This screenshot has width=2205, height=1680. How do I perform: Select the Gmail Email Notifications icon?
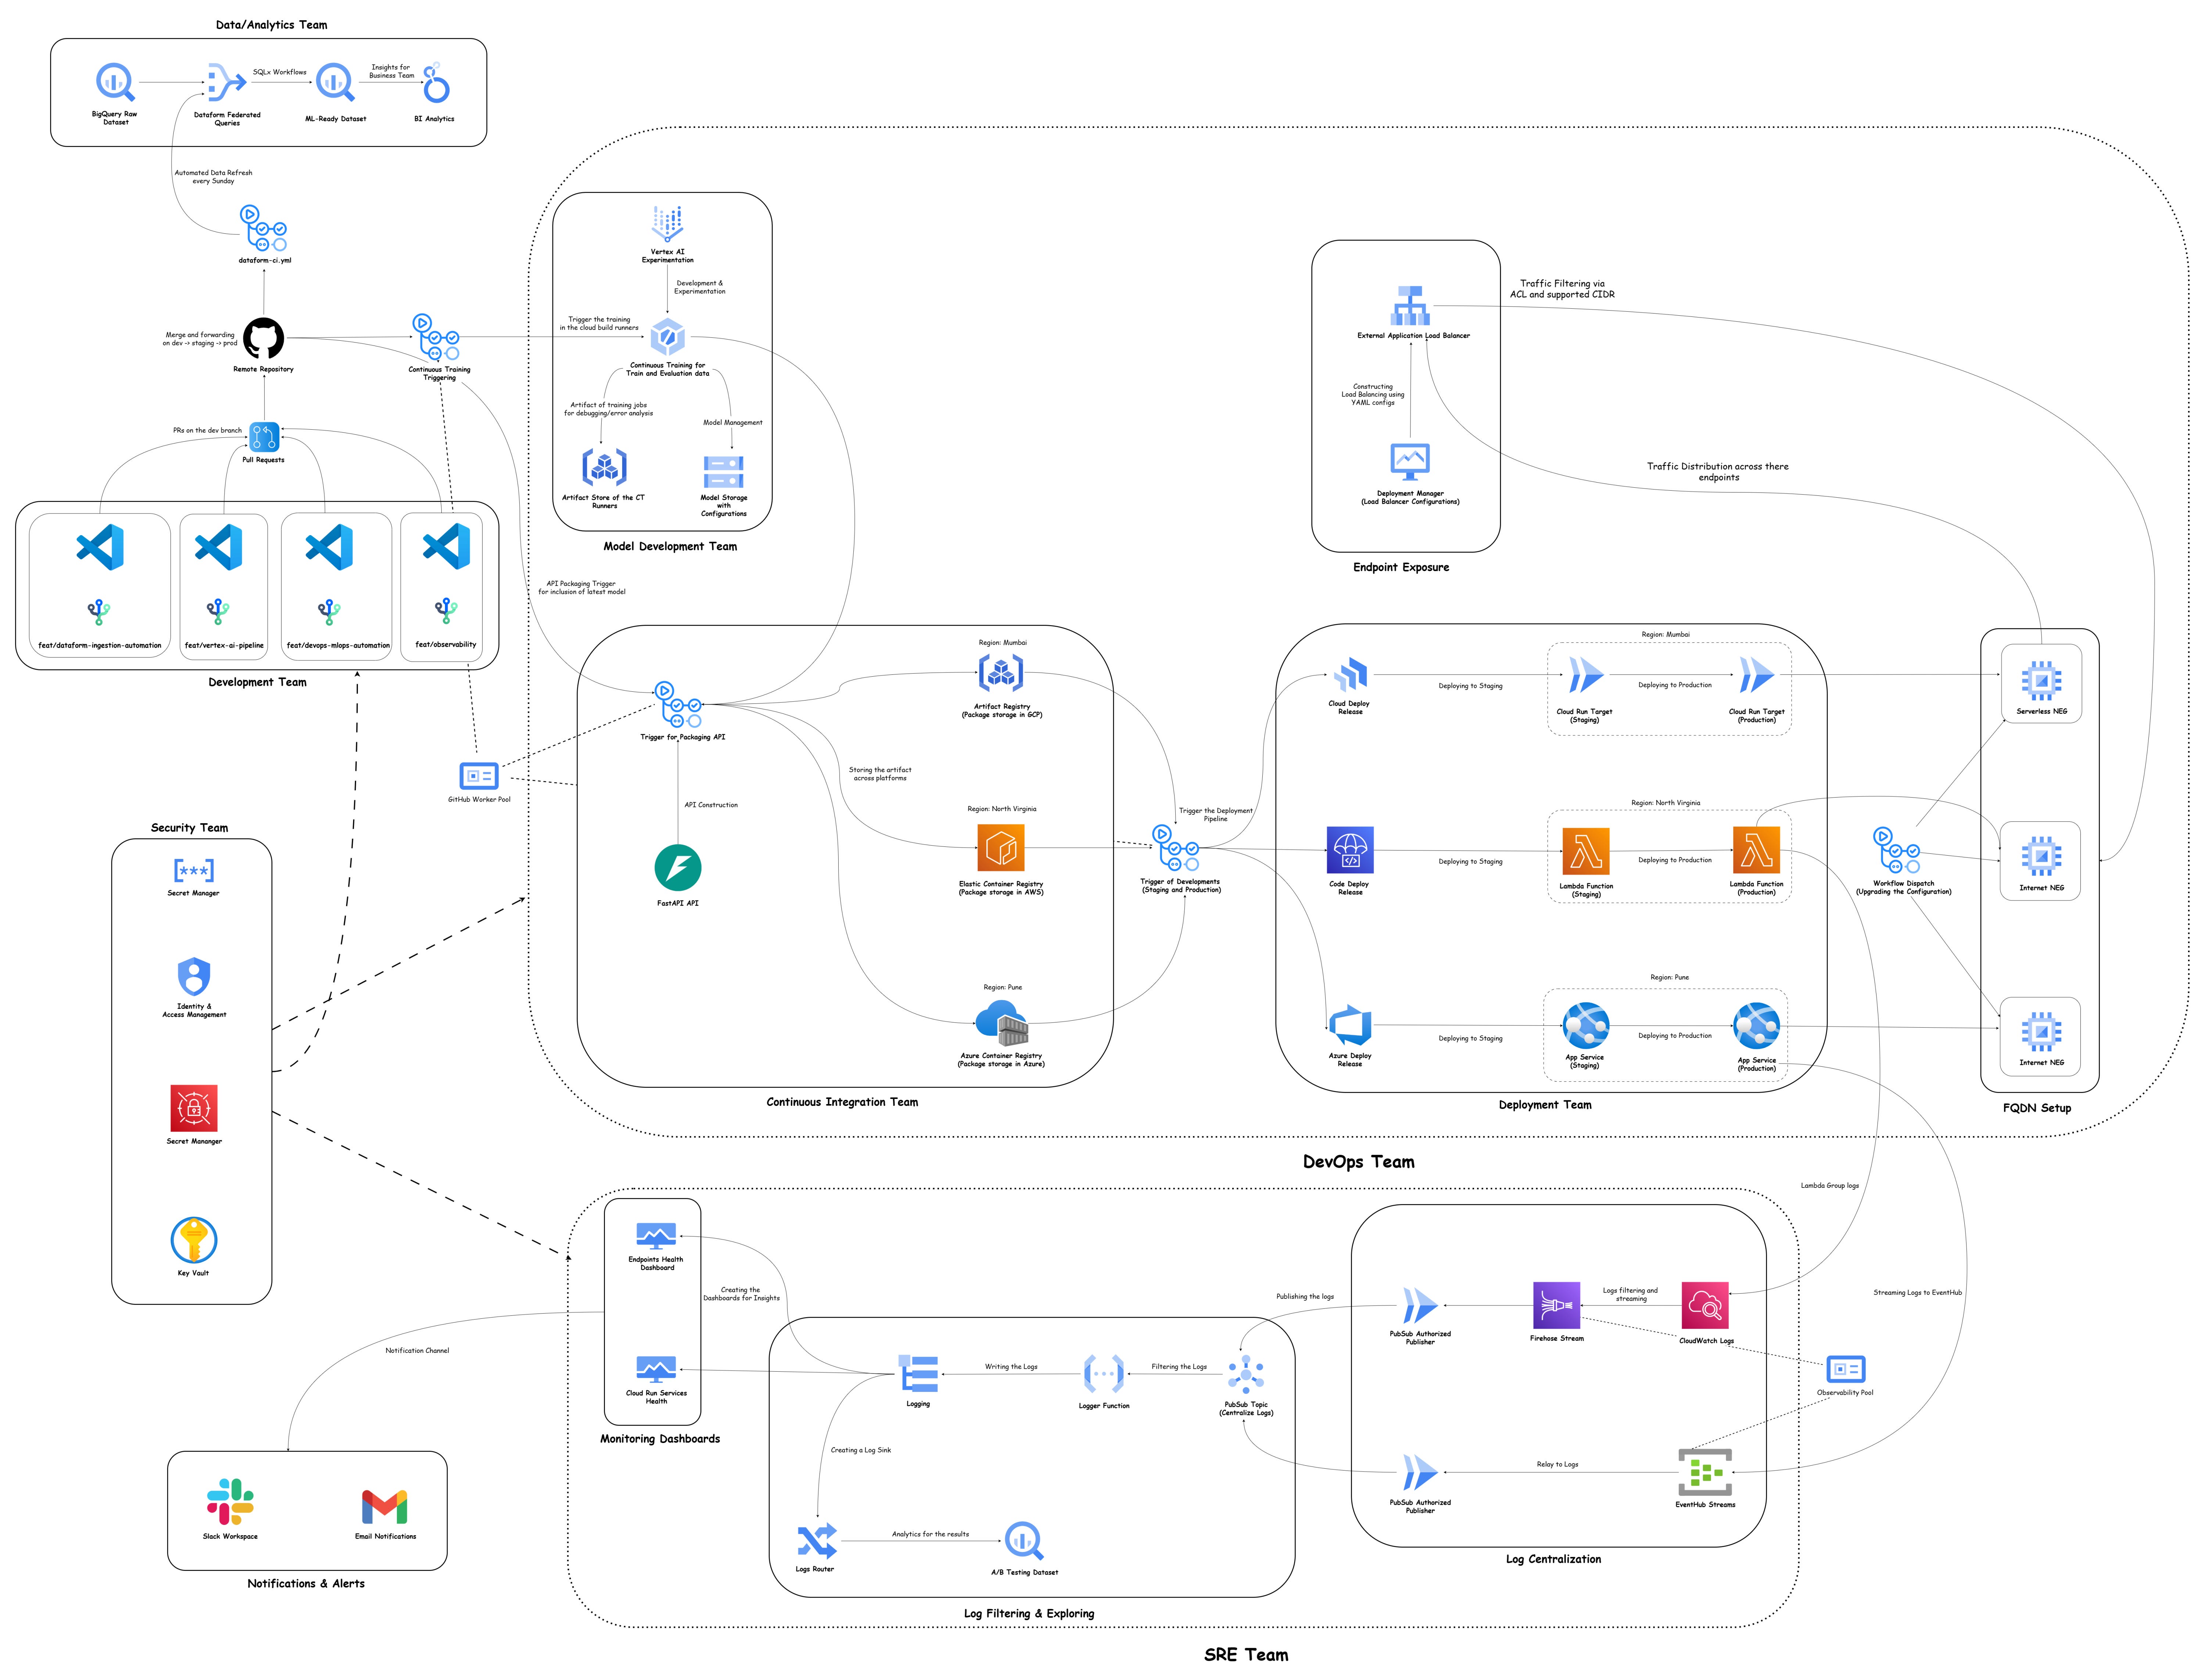pos(385,1507)
